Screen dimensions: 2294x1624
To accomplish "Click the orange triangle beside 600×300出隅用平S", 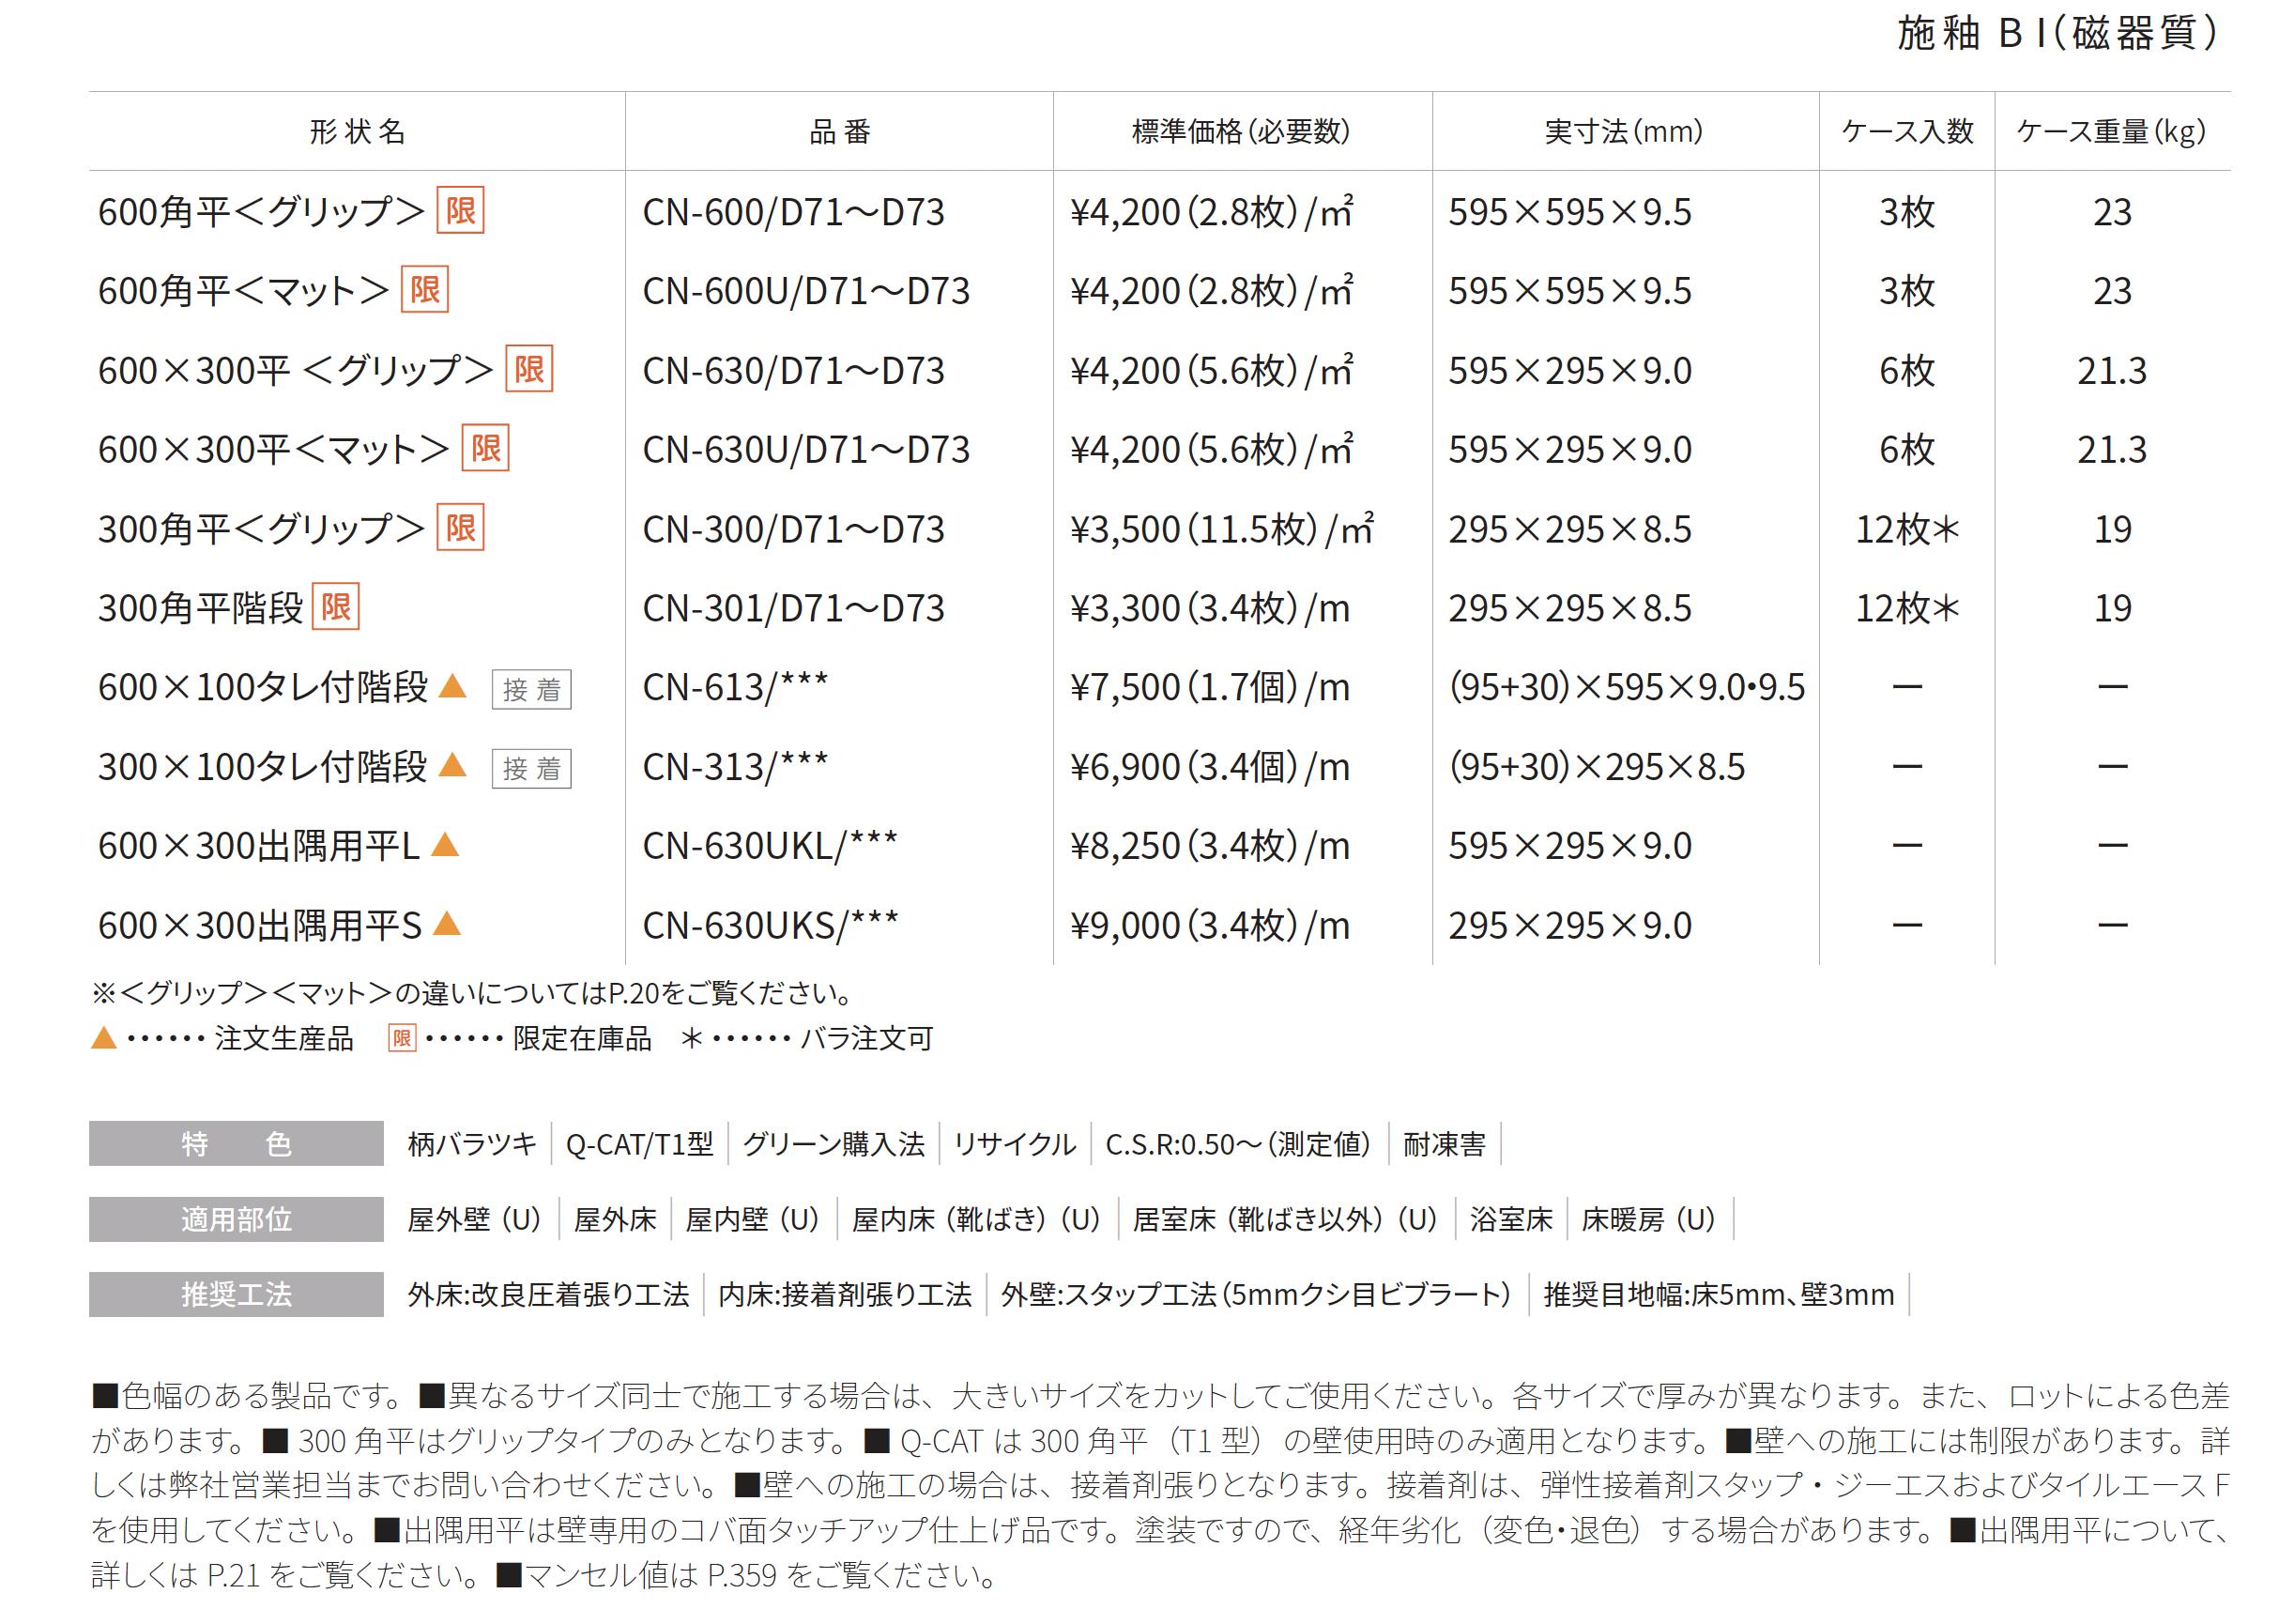I will coord(447,925).
